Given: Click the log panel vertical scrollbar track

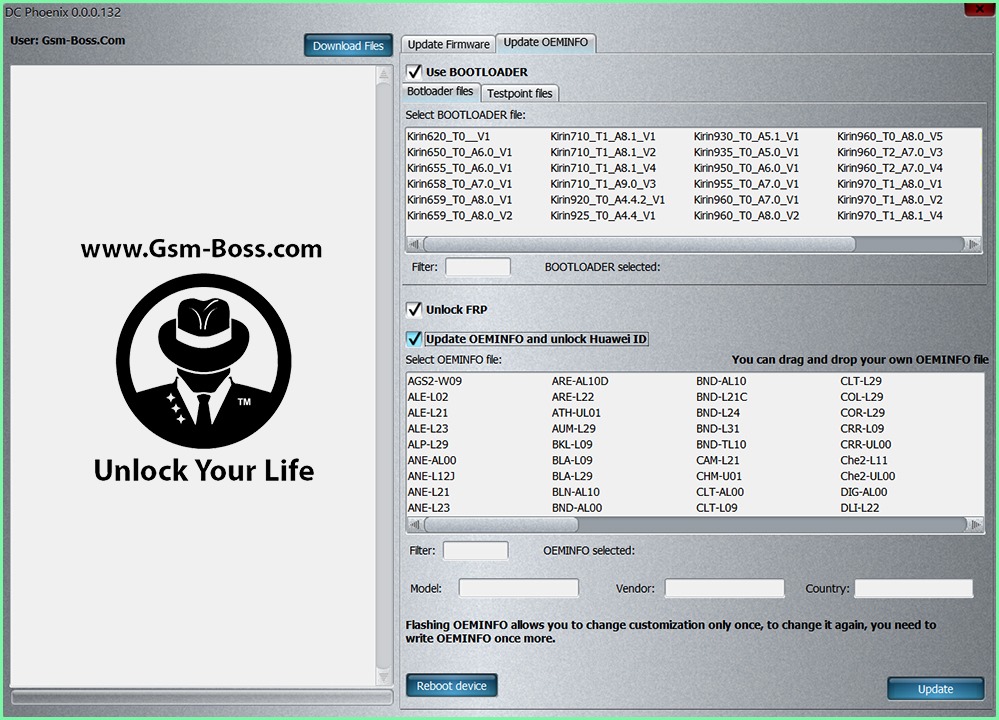Looking at the screenshot, I should (384, 376).
